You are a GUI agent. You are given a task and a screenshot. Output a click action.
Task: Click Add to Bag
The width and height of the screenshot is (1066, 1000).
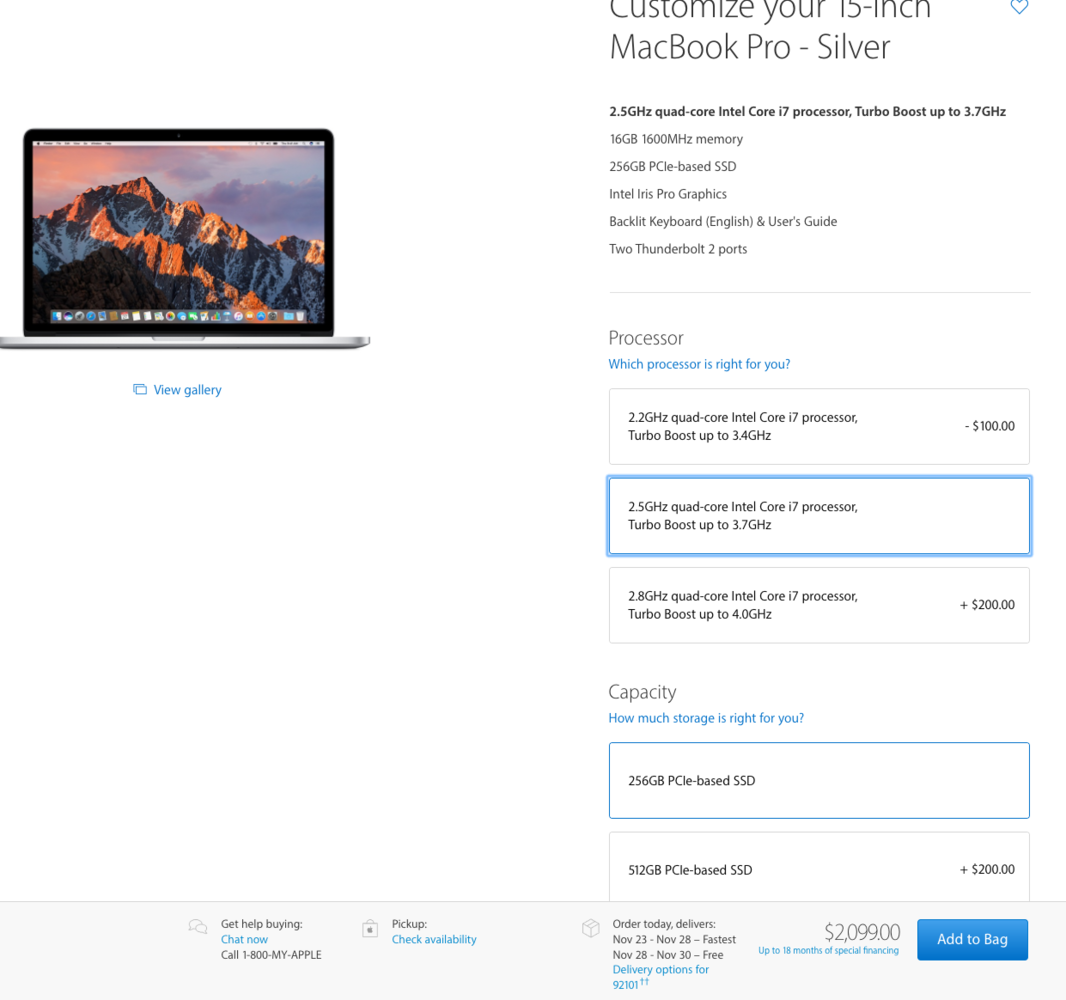pyautogui.click(x=972, y=939)
